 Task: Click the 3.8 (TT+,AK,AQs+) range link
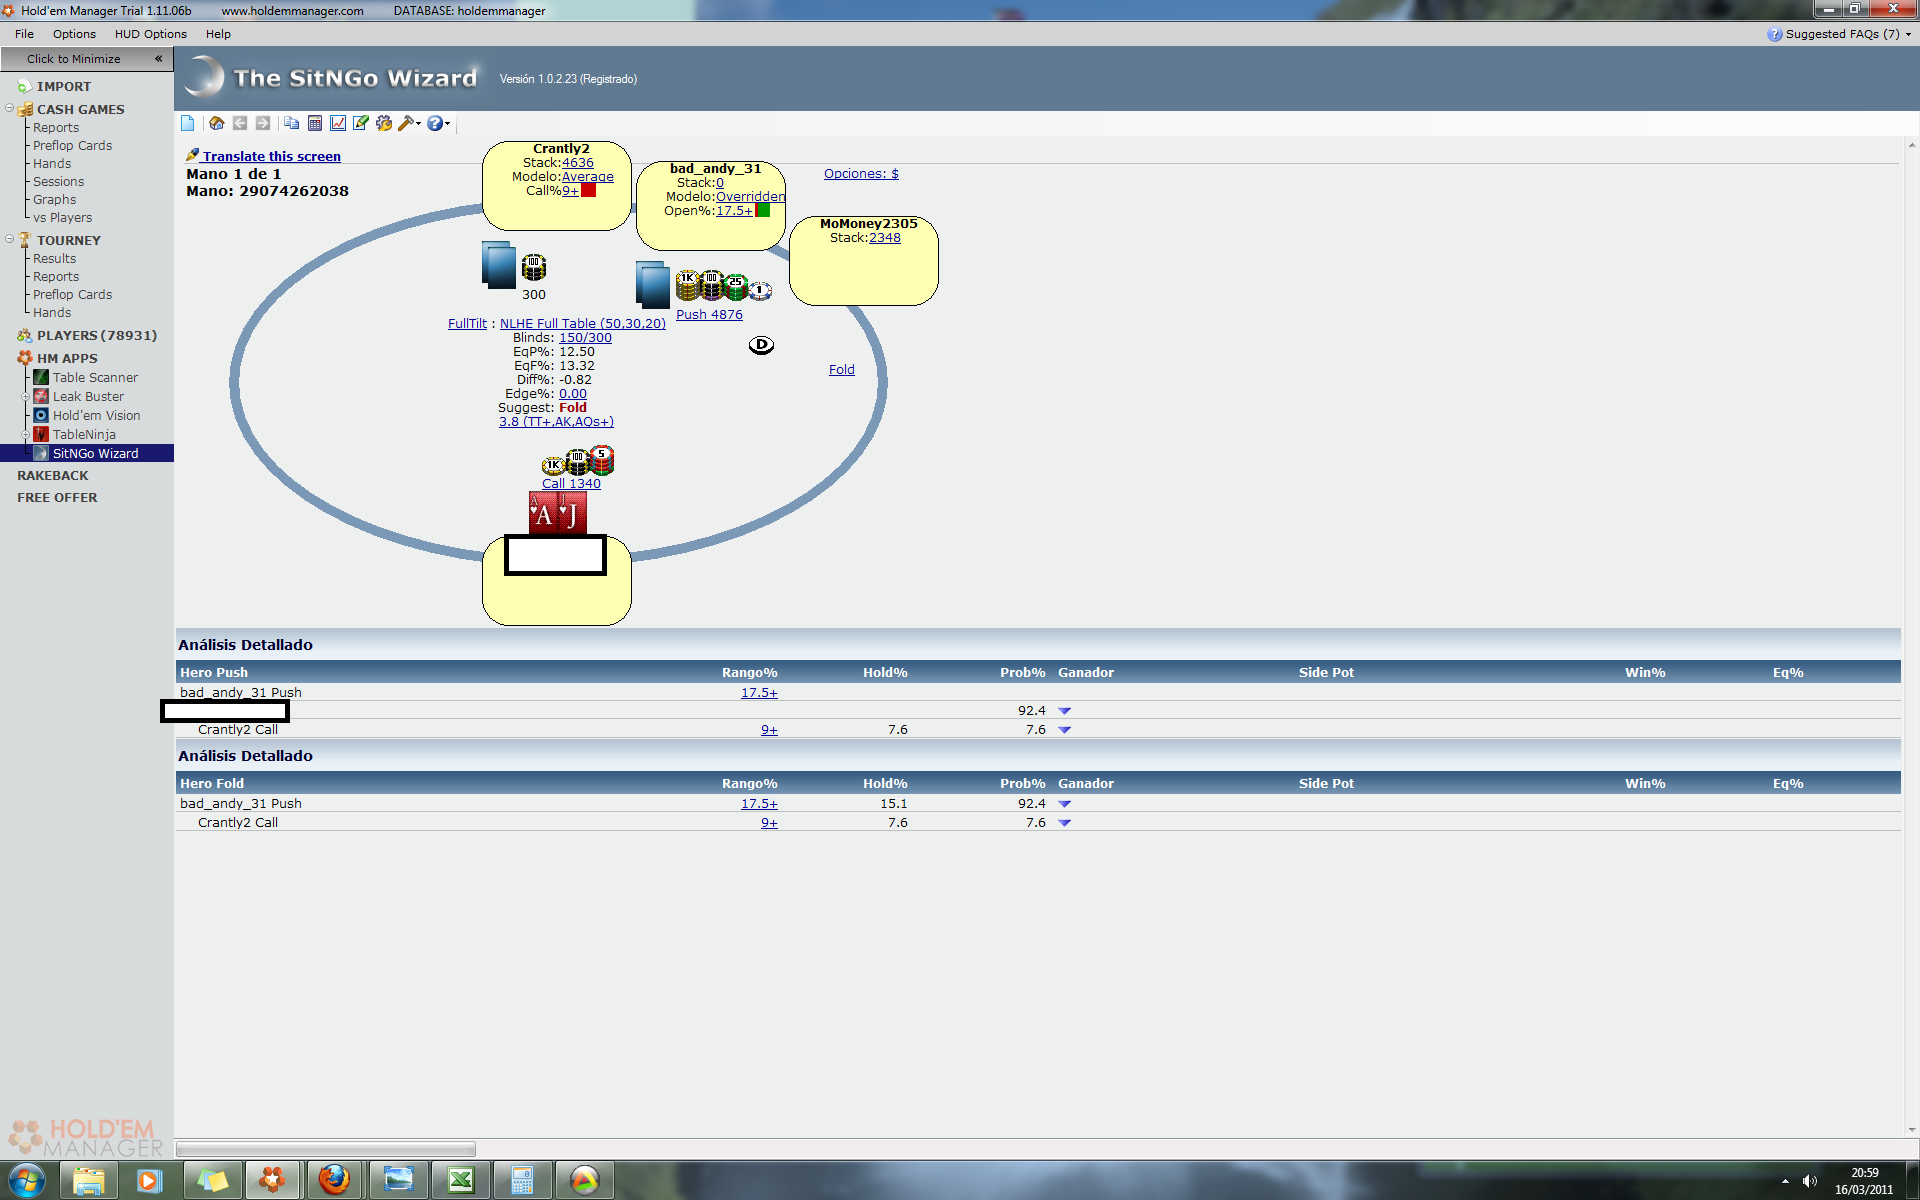[556, 422]
